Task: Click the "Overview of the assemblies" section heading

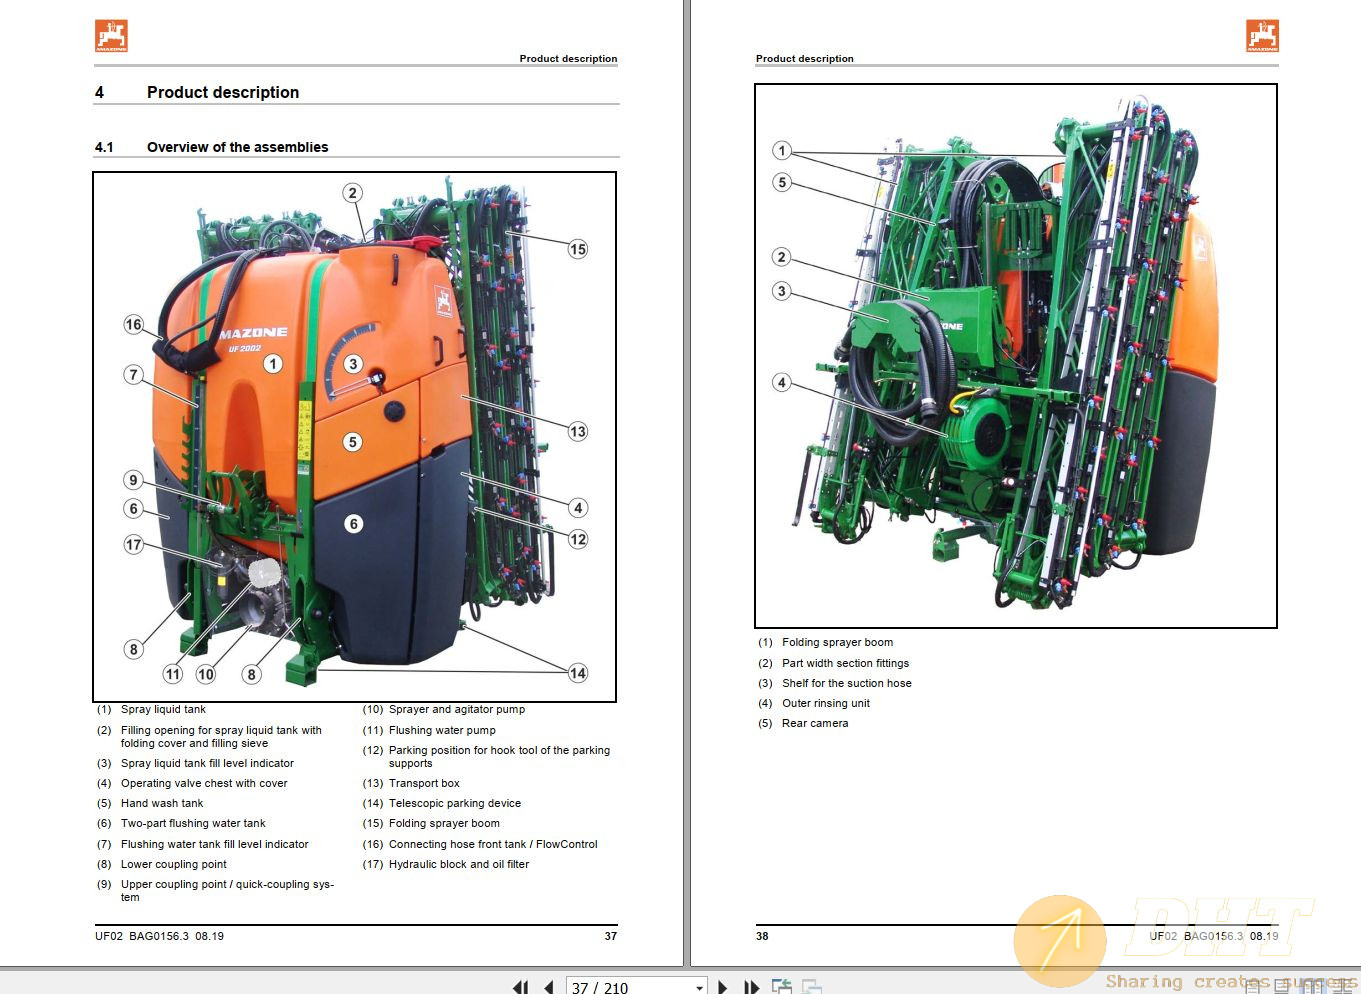Action: point(238,147)
